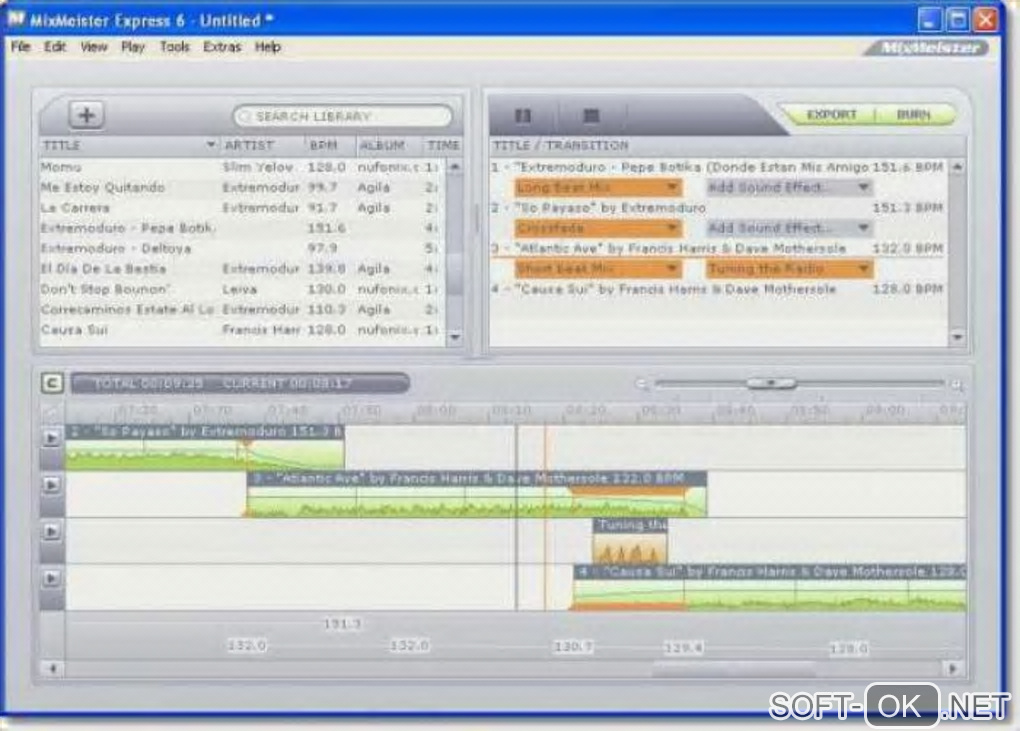Open the Edit menu
Viewport: 1020px width, 731px height.
[55, 47]
